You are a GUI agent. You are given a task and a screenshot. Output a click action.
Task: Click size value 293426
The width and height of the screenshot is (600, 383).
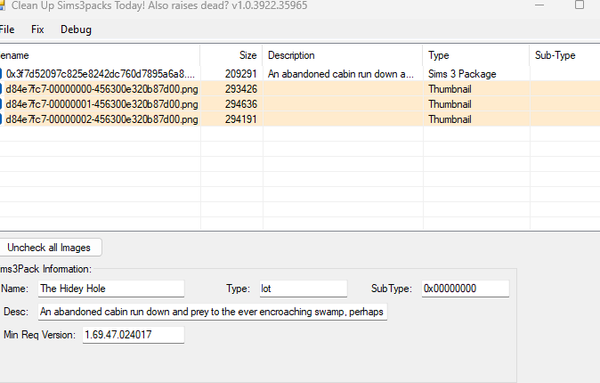[x=241, y=89]
